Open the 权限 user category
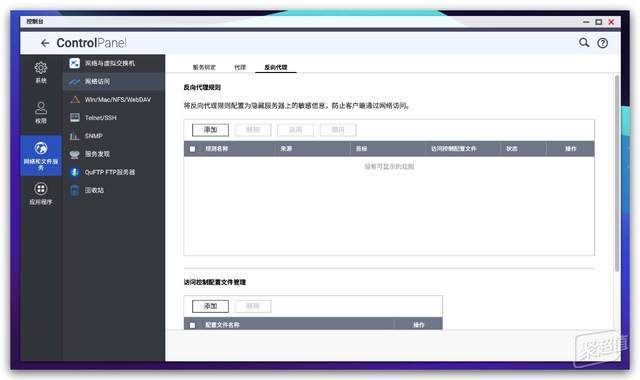This screenshot has width=640, height=380. [41, 113]
